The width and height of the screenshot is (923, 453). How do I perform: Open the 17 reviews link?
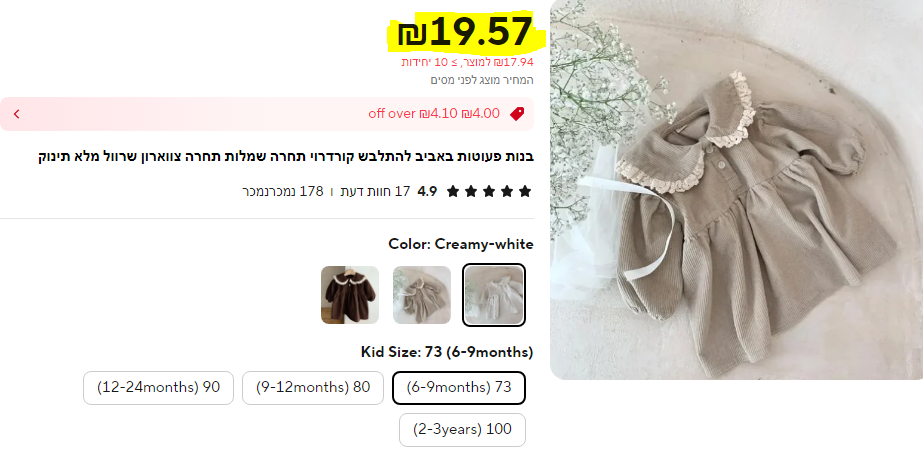pyautogui.click(x=375, y=191)
